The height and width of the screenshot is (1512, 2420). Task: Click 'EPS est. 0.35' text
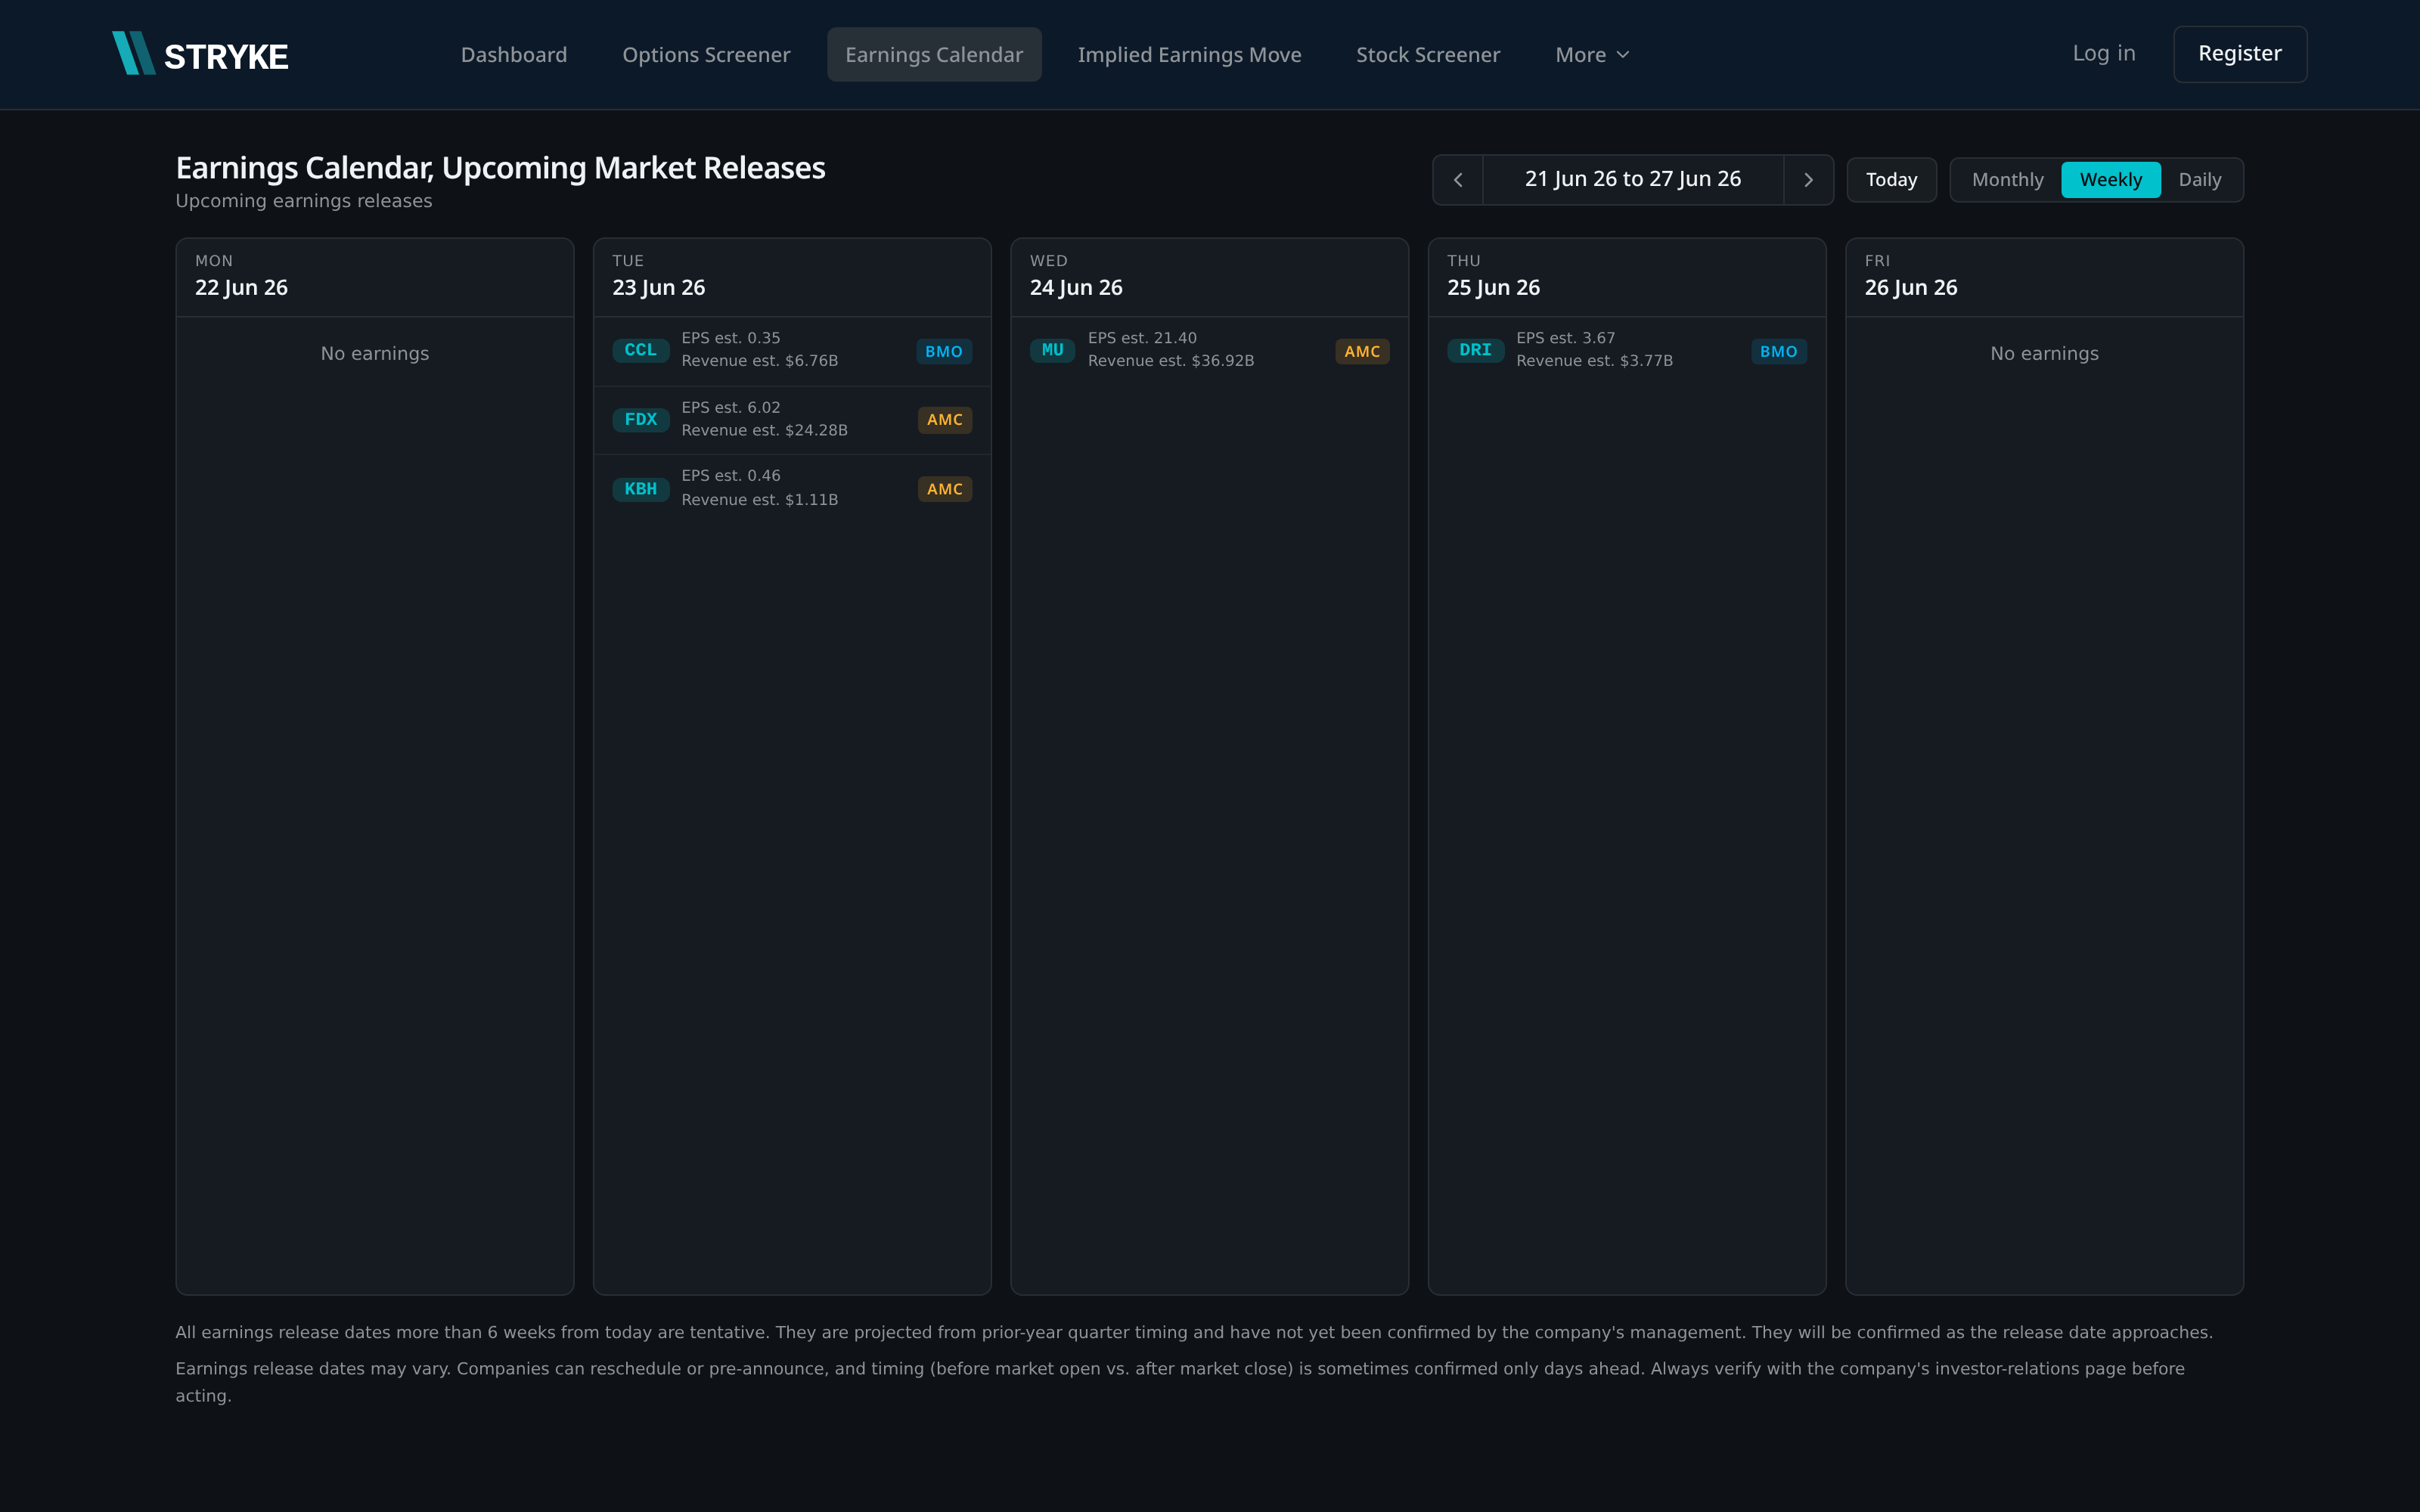click(731, 338)
